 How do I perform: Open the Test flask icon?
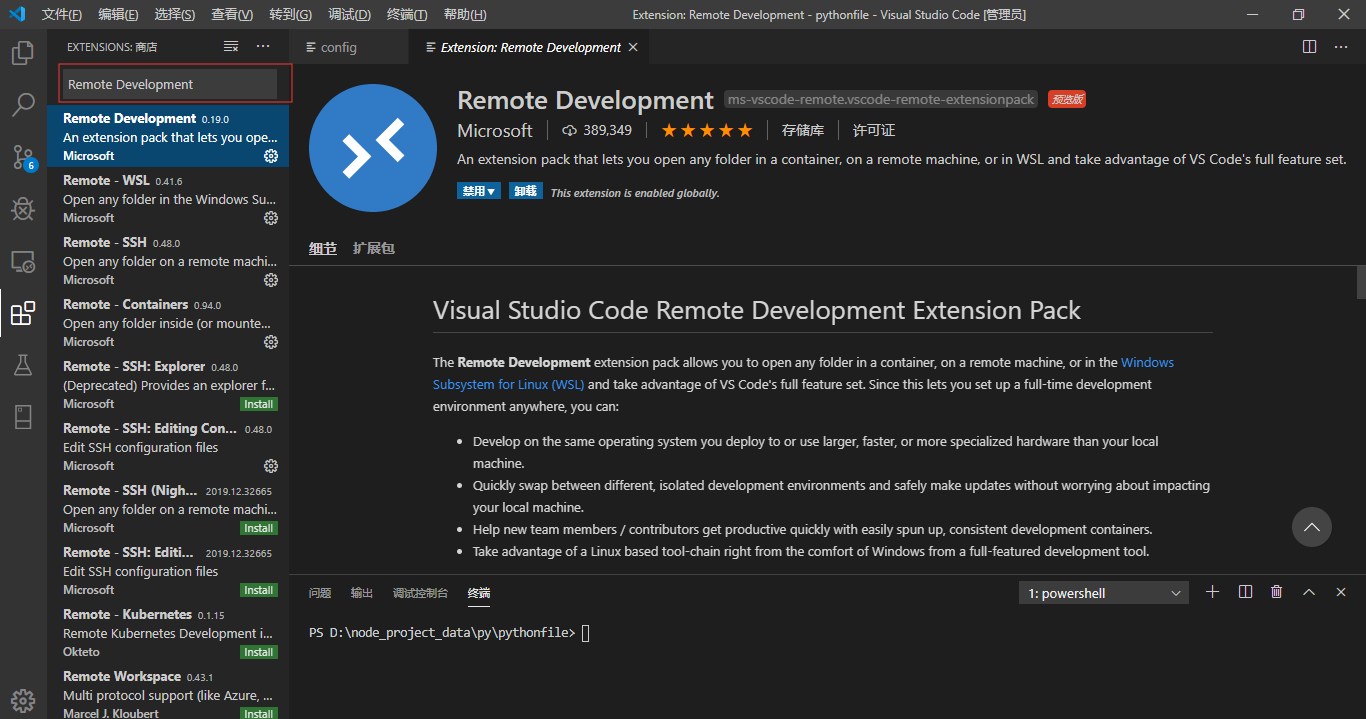coord(23,365)
